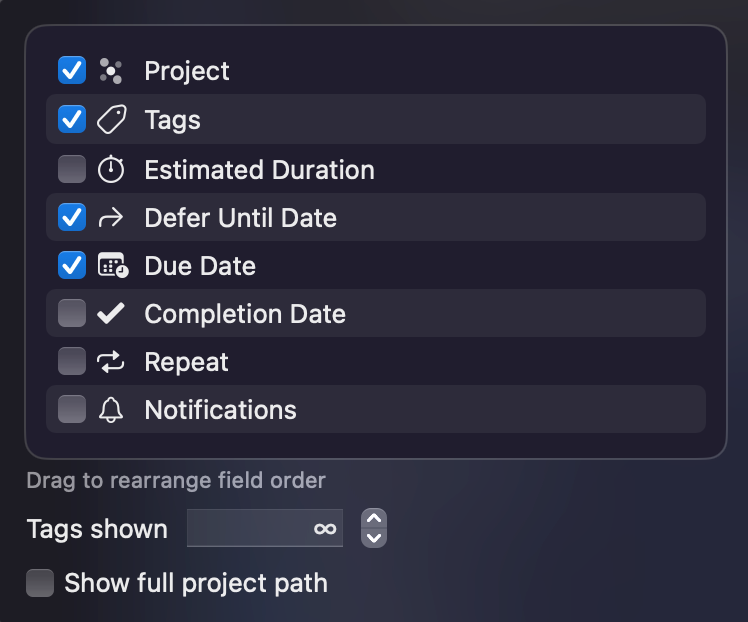This screenshot has height=622, width=748.
Task: Turn on the Notifications checkbox
Action: point(72,409)
